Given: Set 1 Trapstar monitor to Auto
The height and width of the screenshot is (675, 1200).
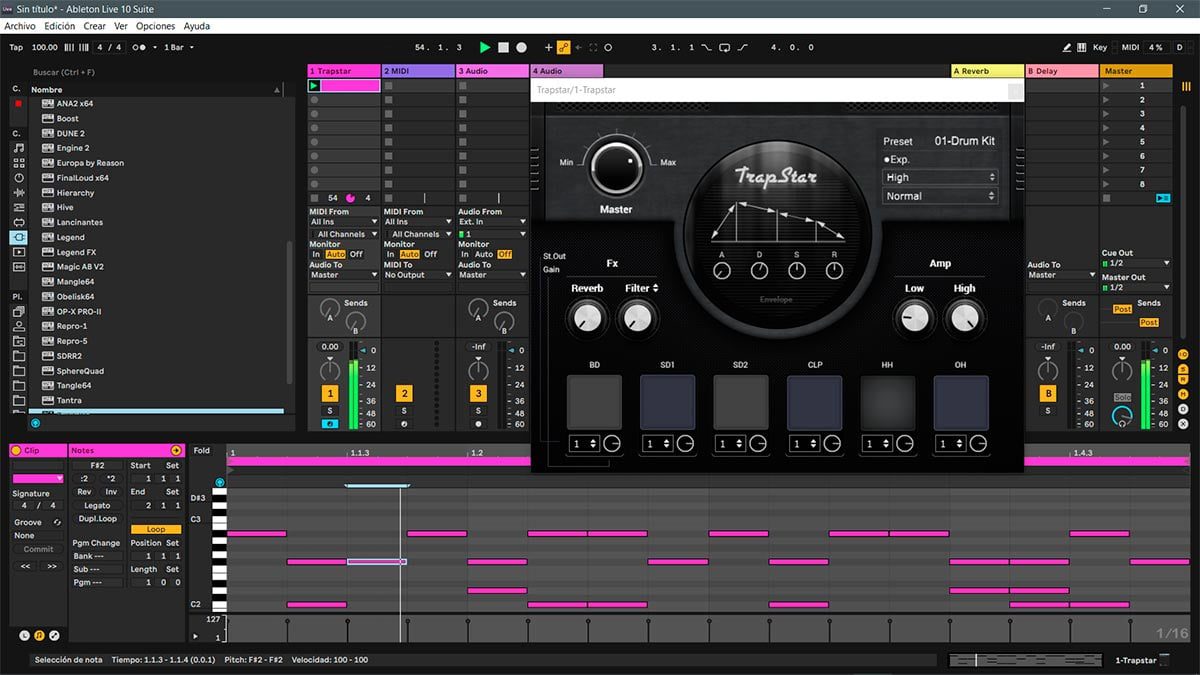Looking at the screenshot, I should click(335, 254).
